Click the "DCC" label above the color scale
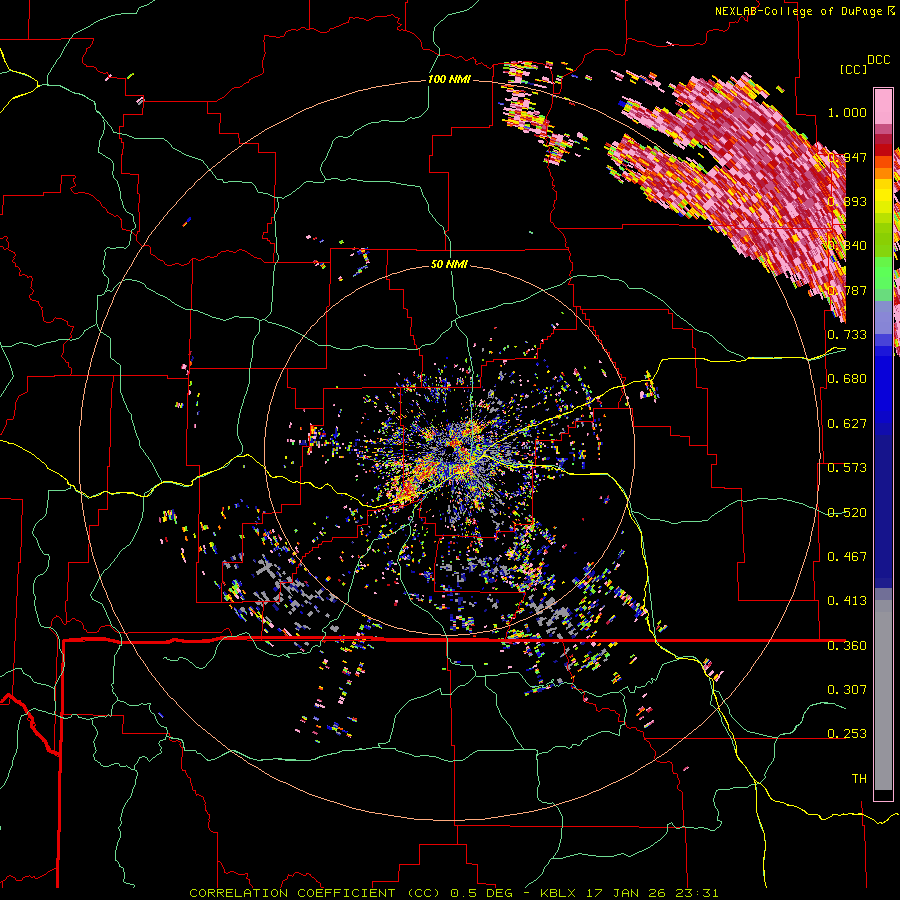Viewport: 900px width, 900px height. click(878, 60)
